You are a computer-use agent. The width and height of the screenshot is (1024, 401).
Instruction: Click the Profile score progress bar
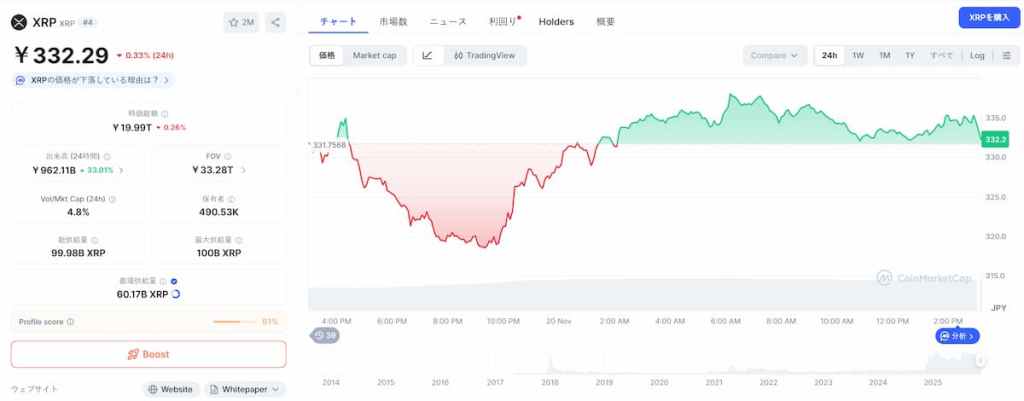point(235,322)
